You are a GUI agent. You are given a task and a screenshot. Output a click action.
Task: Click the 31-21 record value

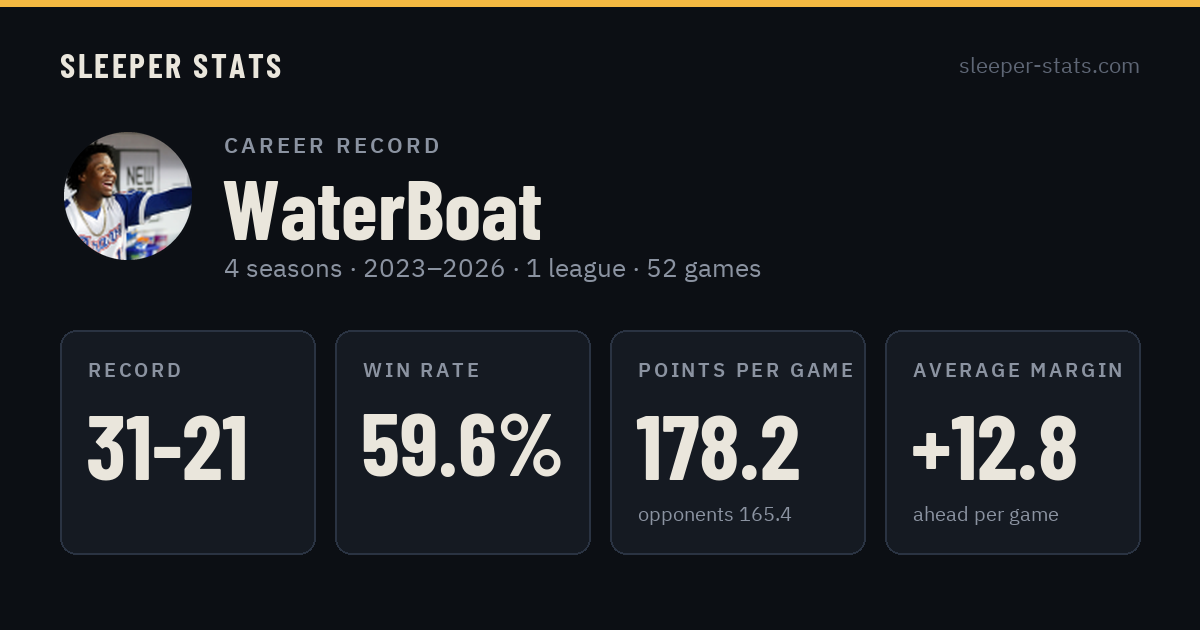pos(168,448)
